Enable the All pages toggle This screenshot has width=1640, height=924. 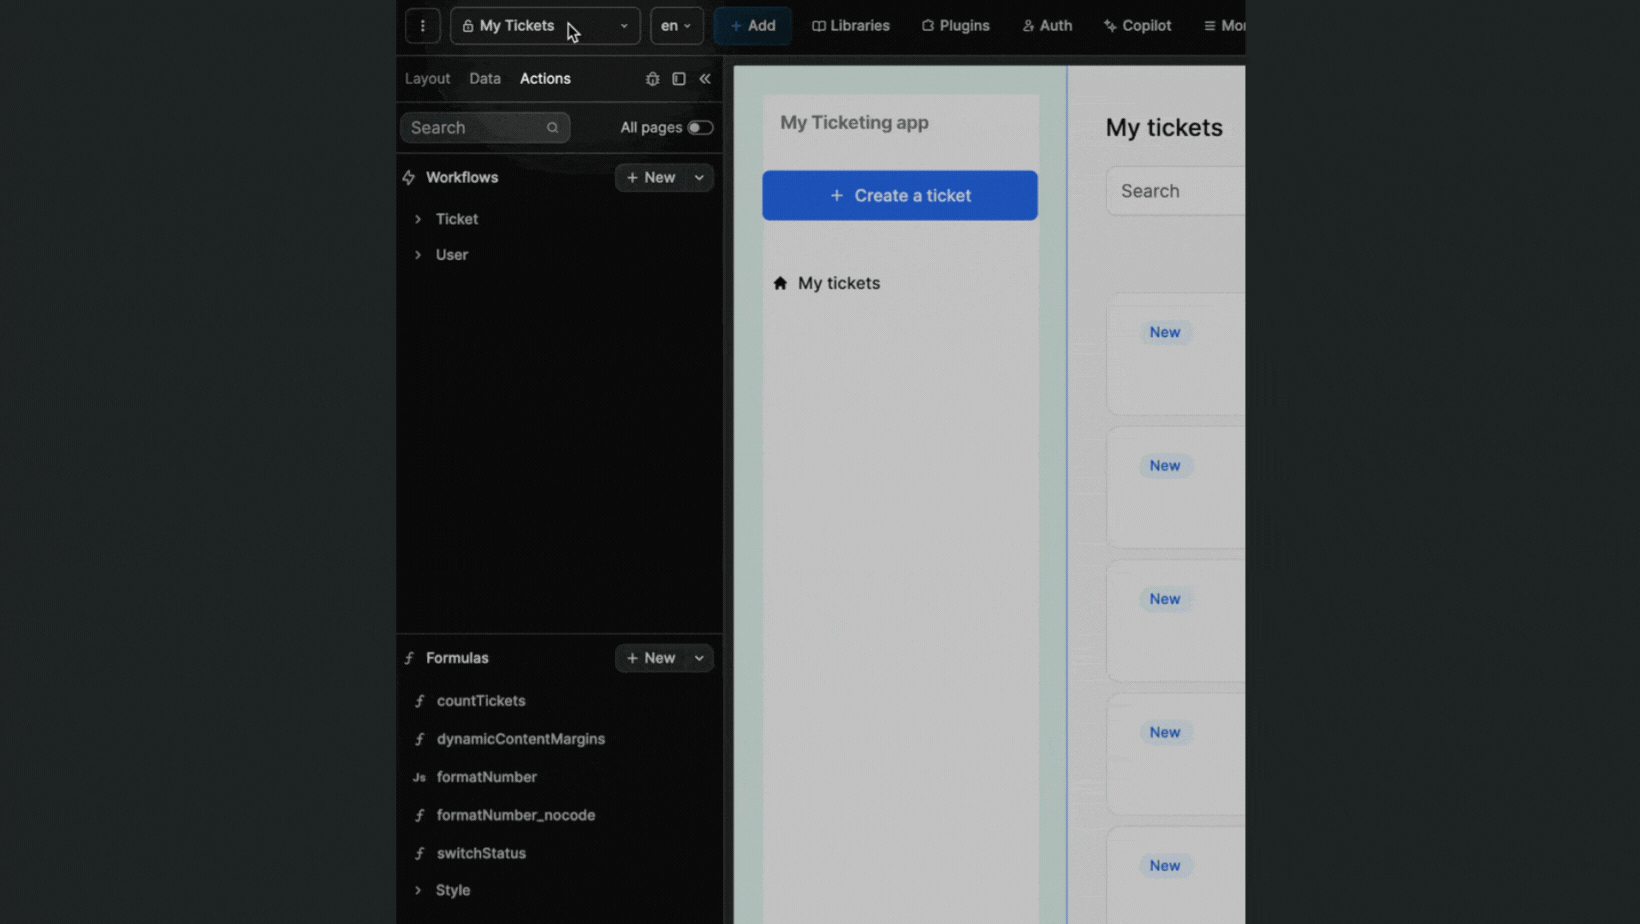[x=700, y=128]
